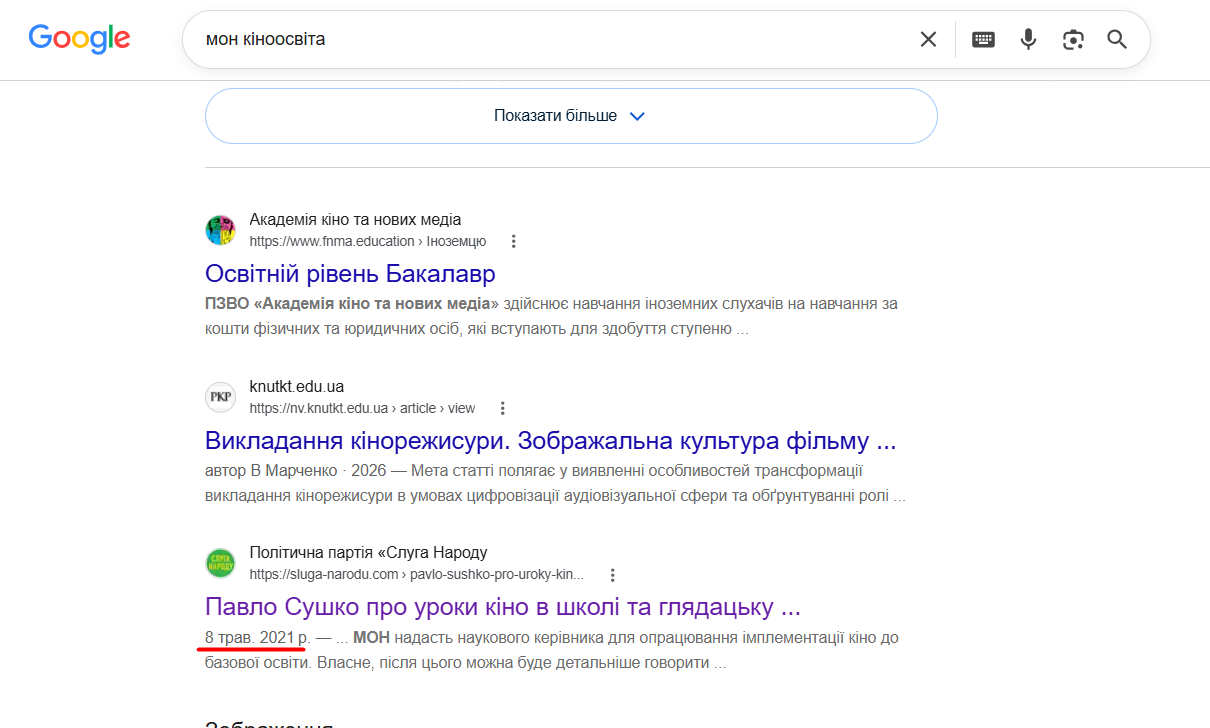Open search by image (Lens) icon
The image size is (1210, 728).
(x=1073, y=39)
